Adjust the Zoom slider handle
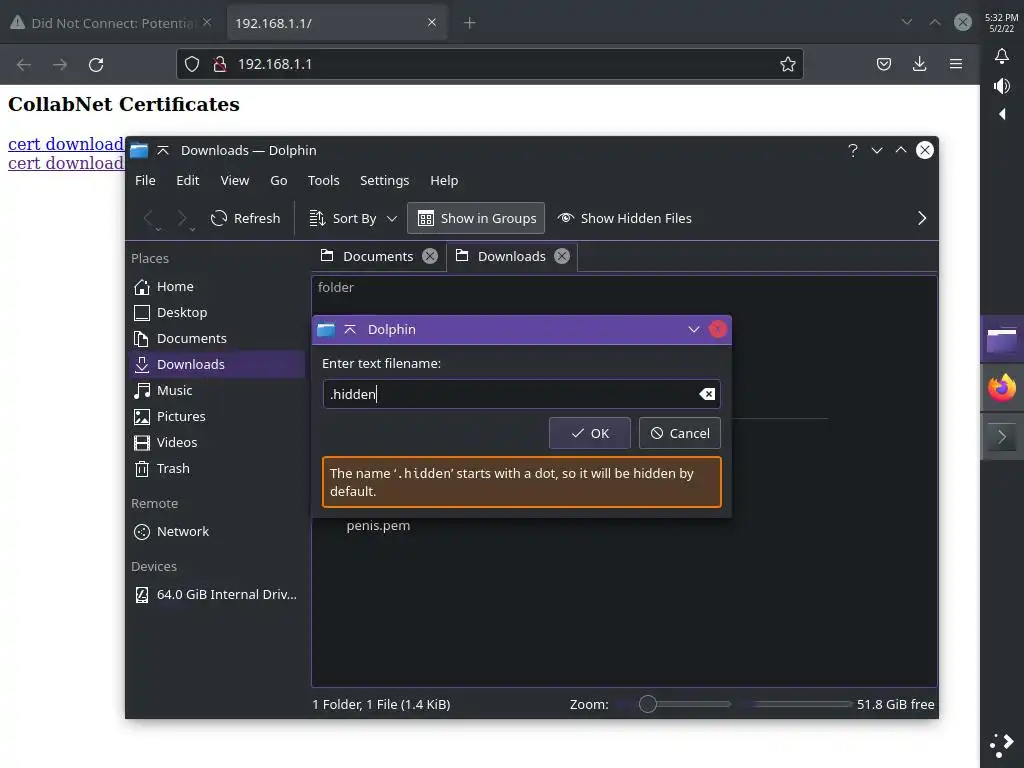This screenshot has width=1024, height=768. tap(648, 704)
